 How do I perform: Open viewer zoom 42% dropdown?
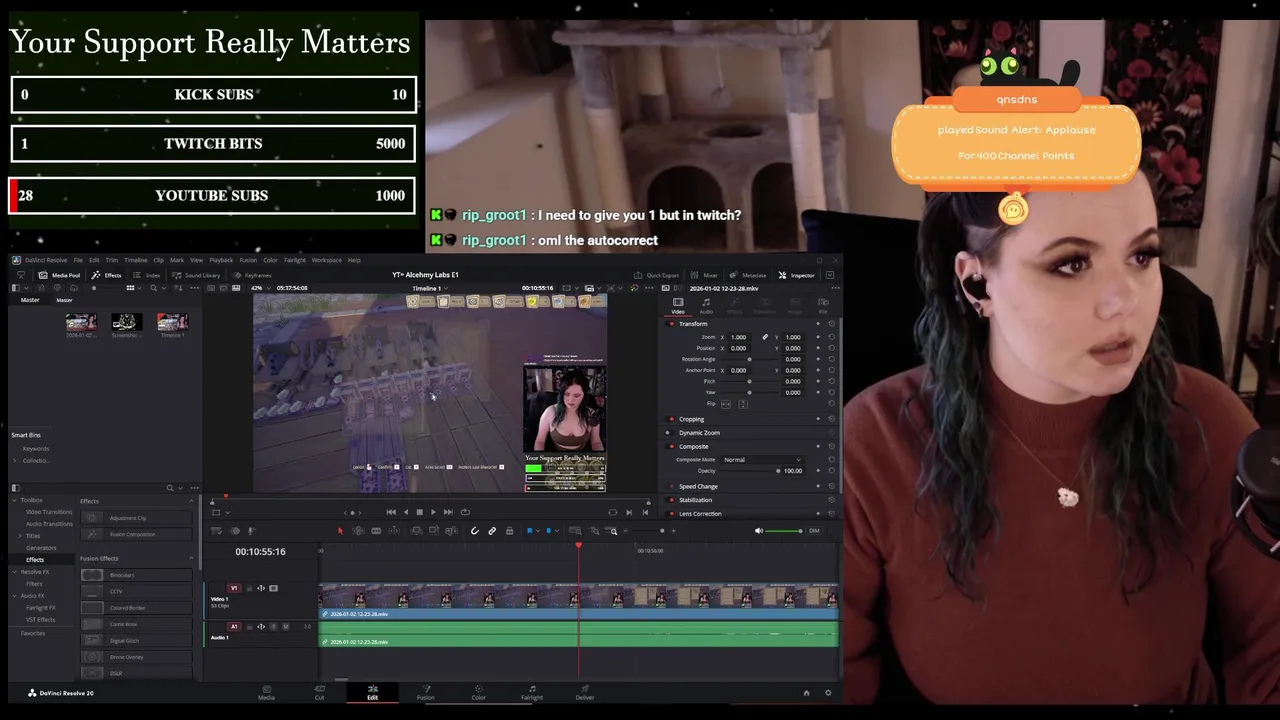click(262, 288)
